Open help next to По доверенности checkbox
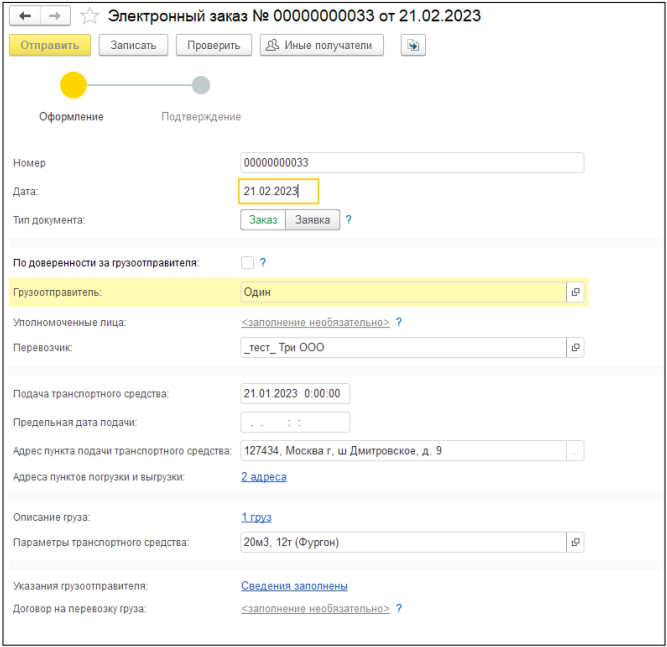 point(263,263)
